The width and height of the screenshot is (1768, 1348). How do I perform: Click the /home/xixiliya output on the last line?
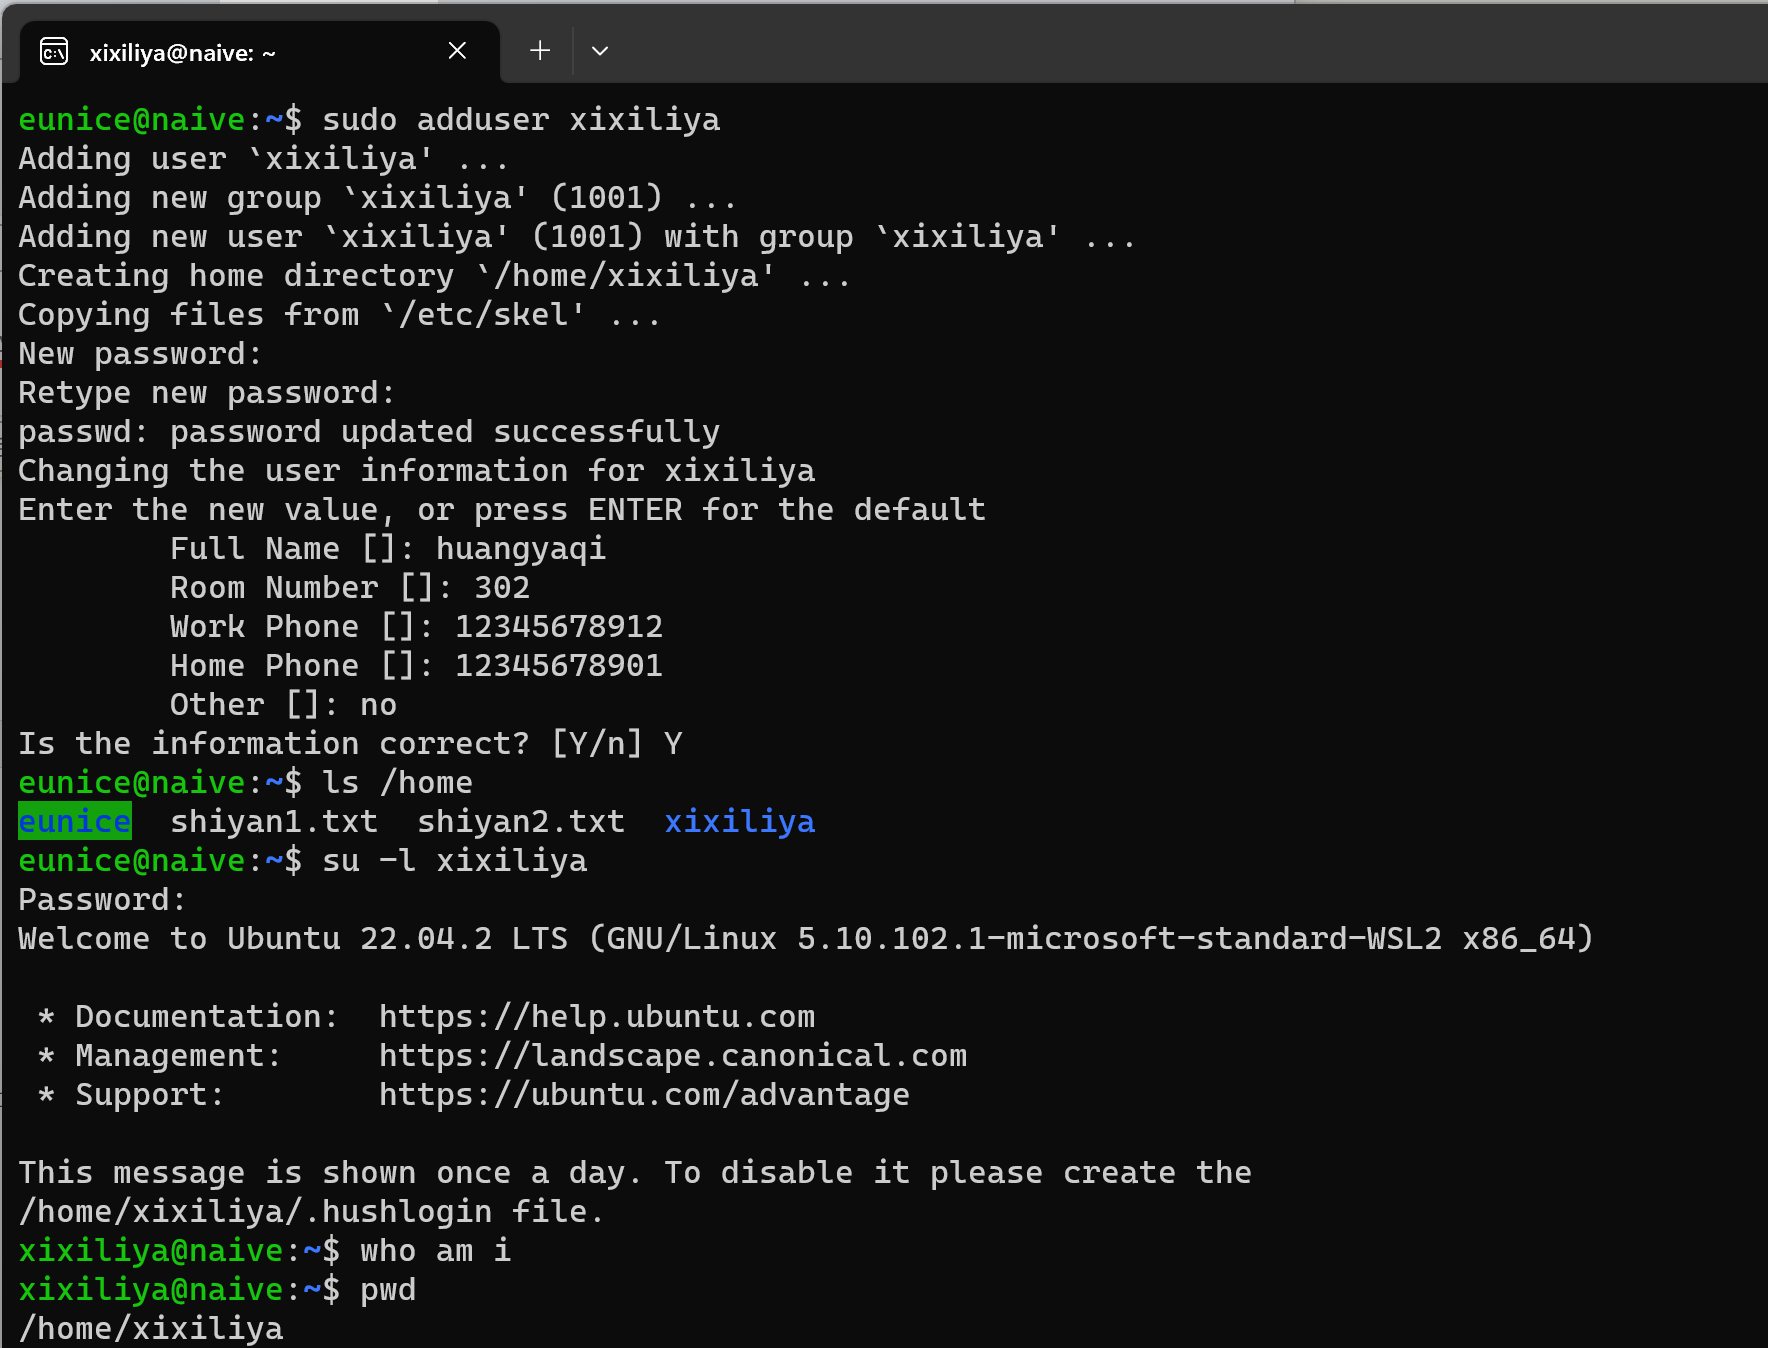click(151, 1328)
